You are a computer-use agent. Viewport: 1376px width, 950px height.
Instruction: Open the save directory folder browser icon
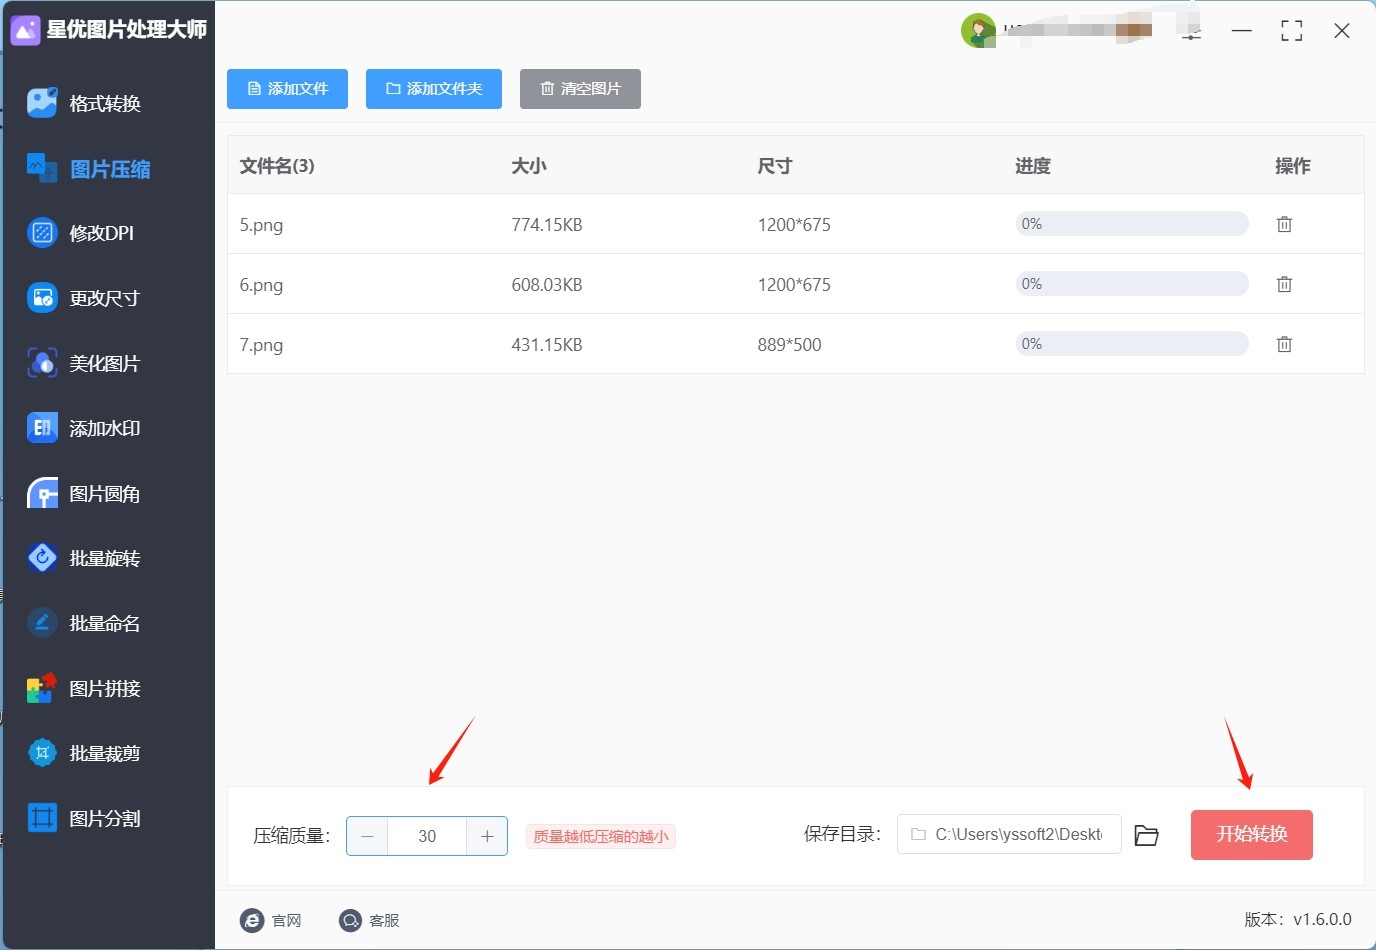coord(1146,835)
